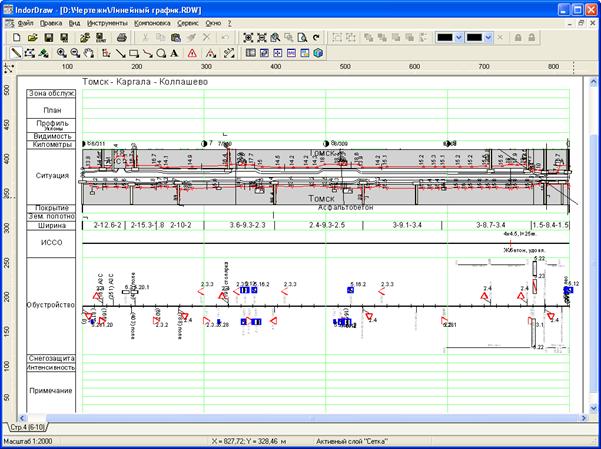Image resolution: width=601 pixels, height=449 pixels.
Task: Pick the red triangle road sign tool
Action: [x=194, y=53]
